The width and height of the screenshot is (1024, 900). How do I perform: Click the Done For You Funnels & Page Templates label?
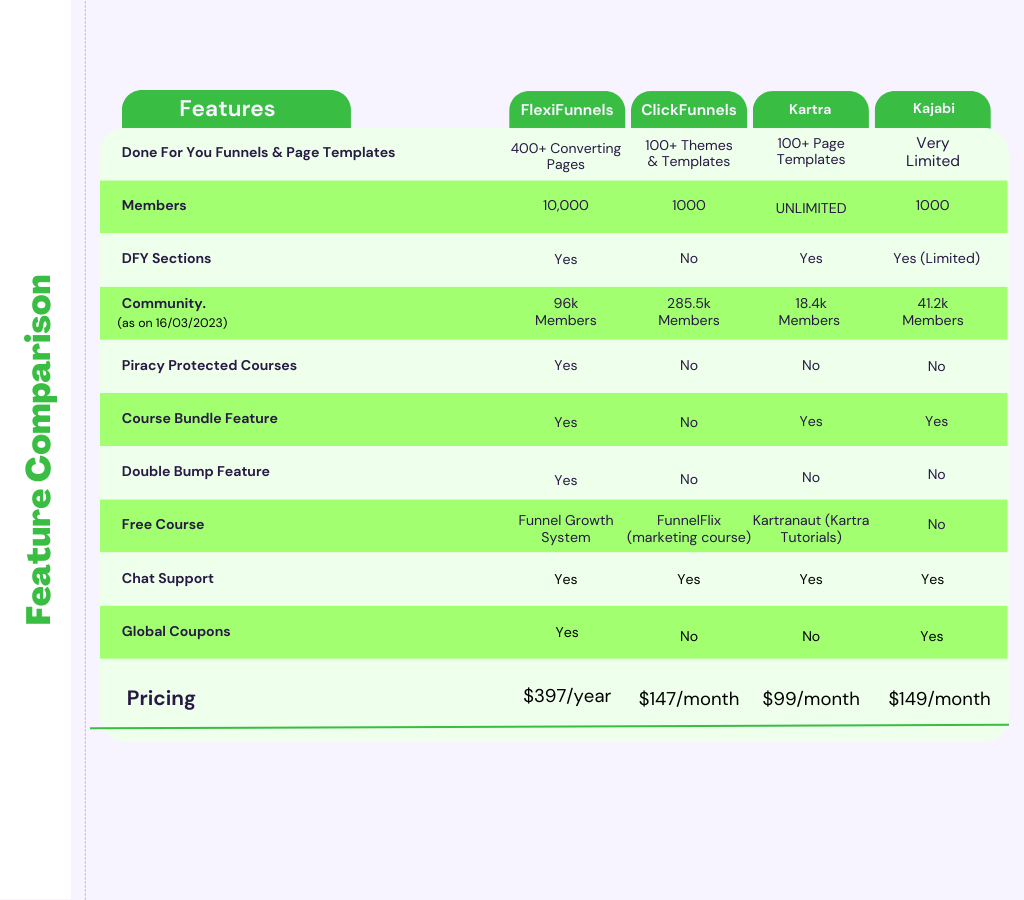tap(259, 152)
